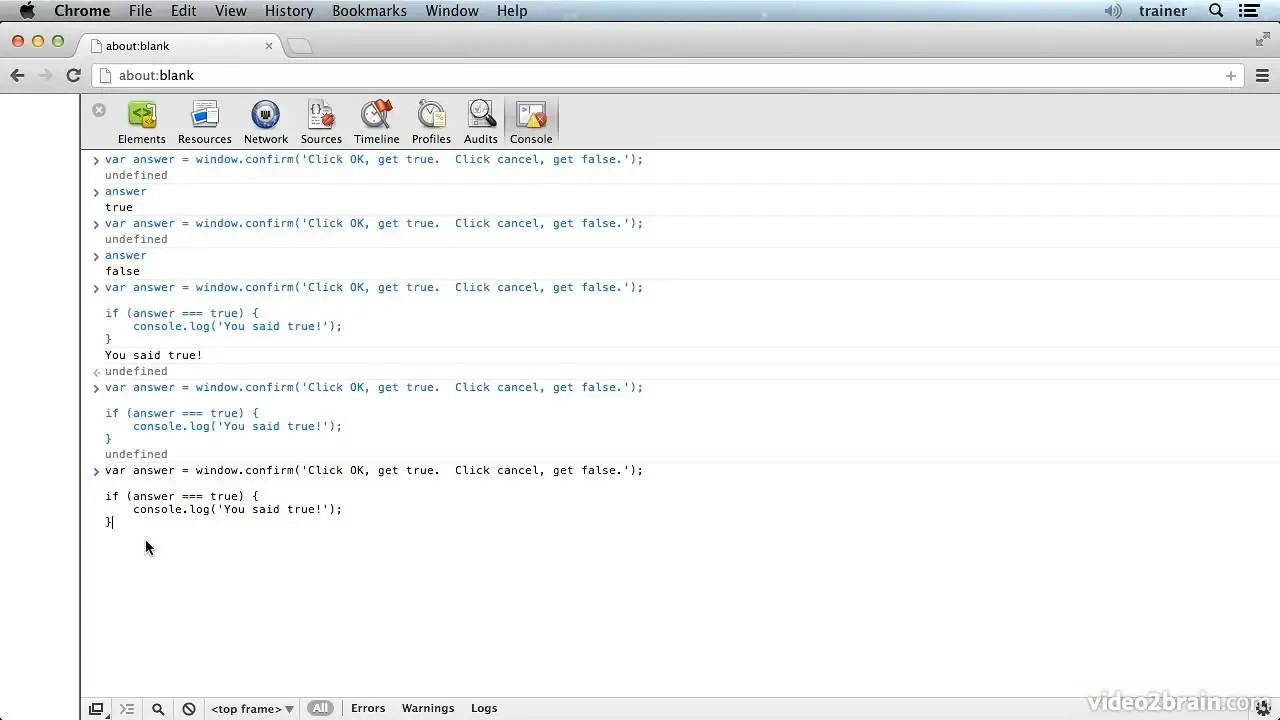Open the Chrome application menu
The image size is (1280, 720).
tap(82, 11)
